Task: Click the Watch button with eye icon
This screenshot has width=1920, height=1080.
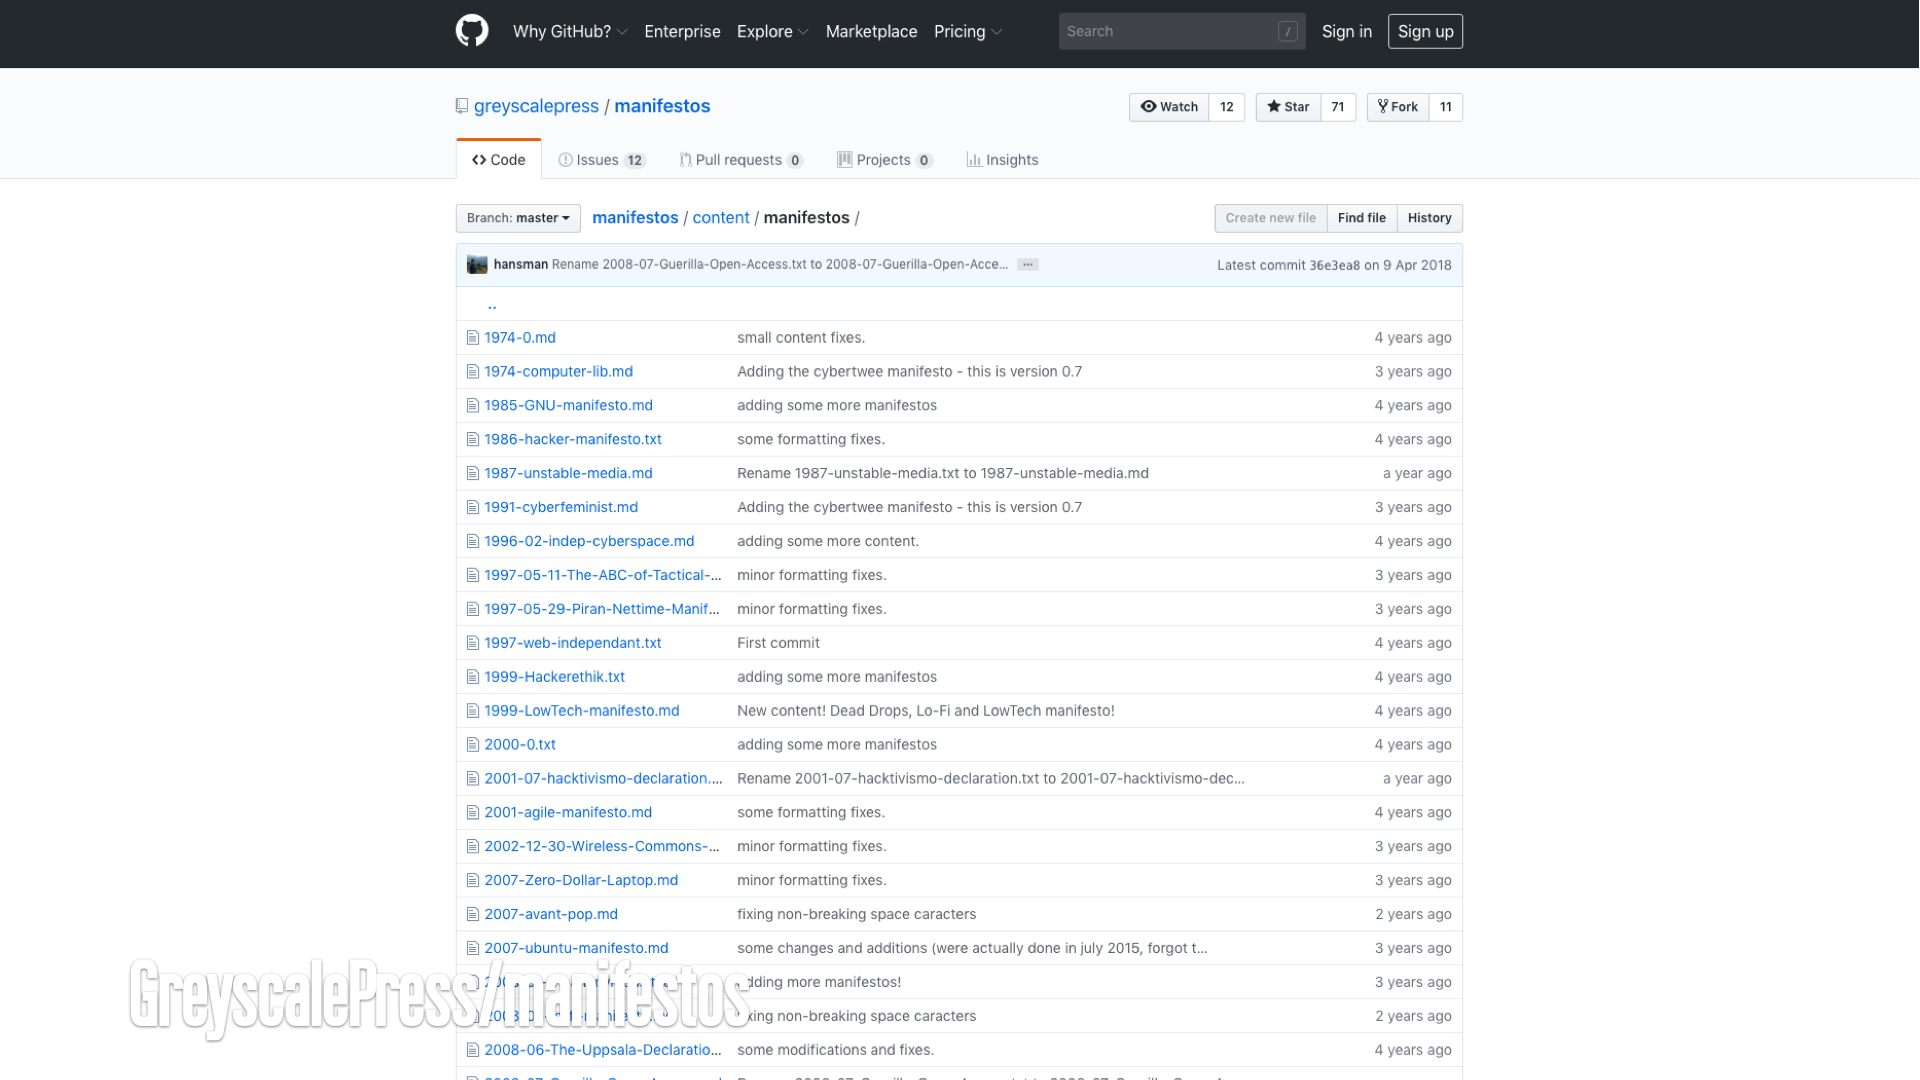Action: pyautogui.click(x=1169, y=107)
